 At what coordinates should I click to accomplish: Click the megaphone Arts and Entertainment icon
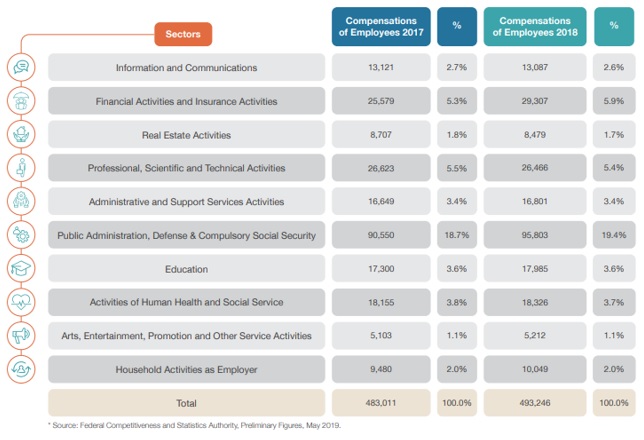21,336
